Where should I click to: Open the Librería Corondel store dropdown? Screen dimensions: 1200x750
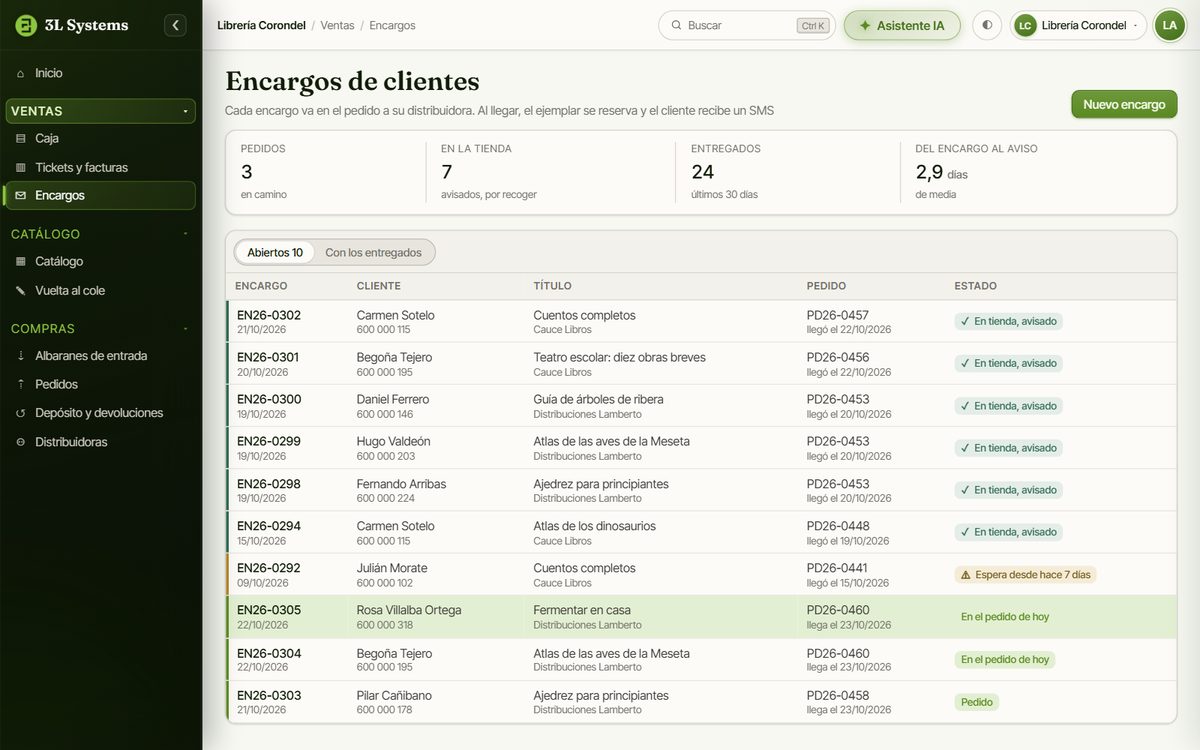1078,25
